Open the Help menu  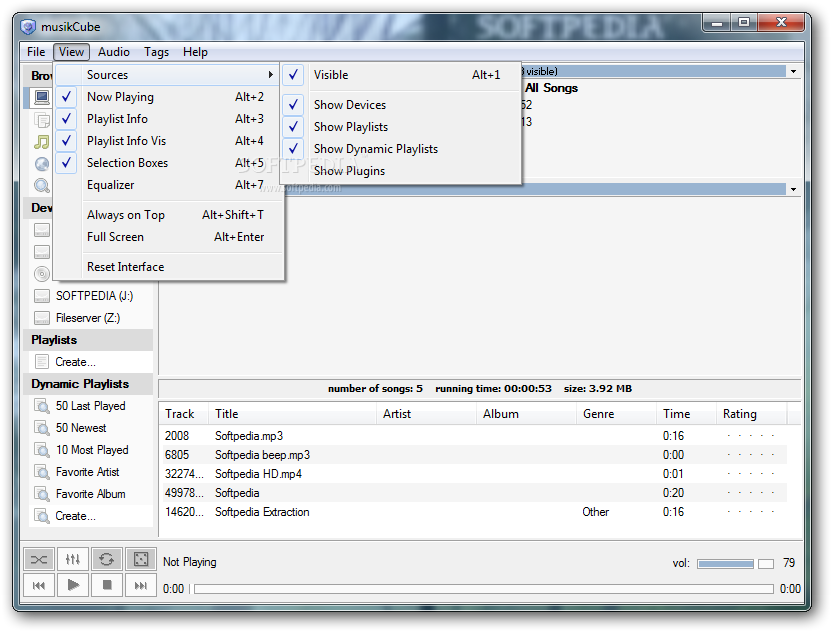[195, 52]
